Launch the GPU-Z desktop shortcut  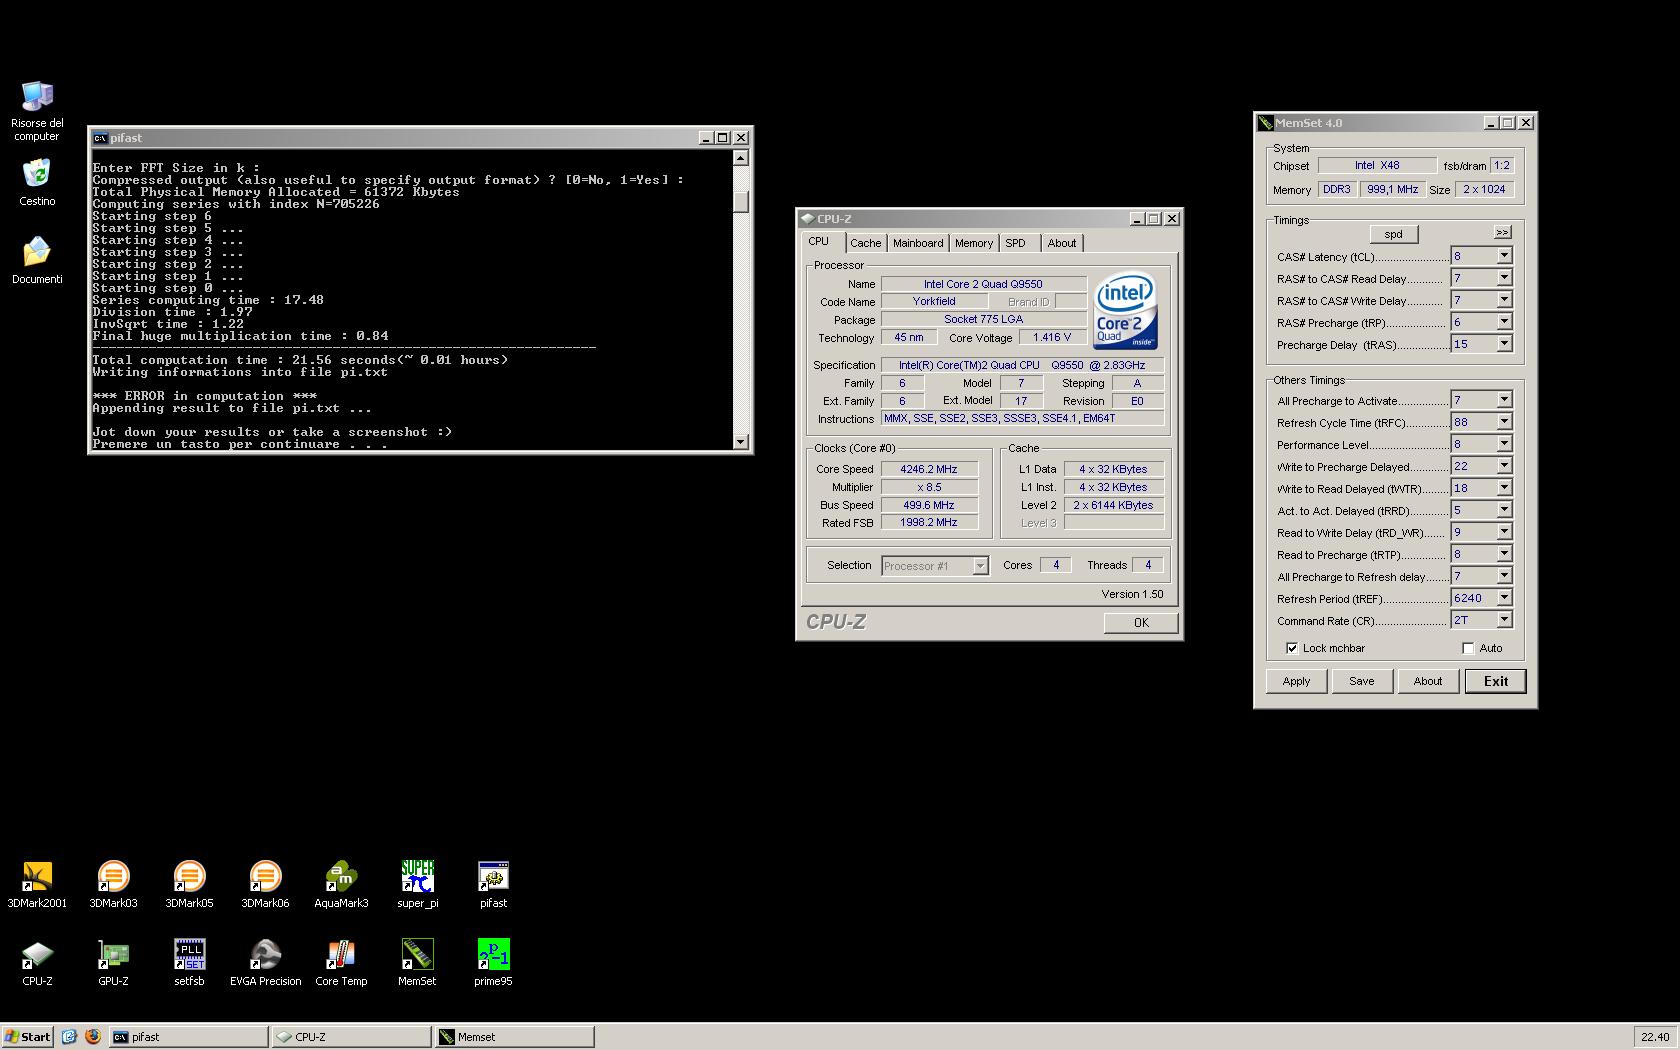113,963
